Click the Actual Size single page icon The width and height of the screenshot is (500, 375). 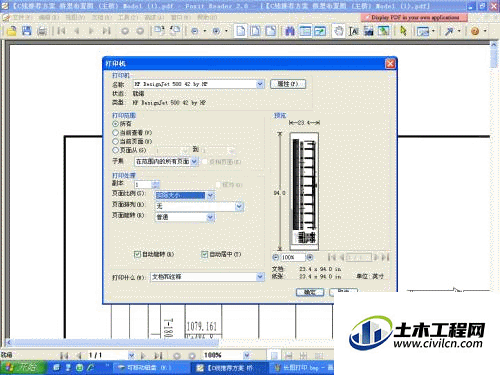point(241,31)
